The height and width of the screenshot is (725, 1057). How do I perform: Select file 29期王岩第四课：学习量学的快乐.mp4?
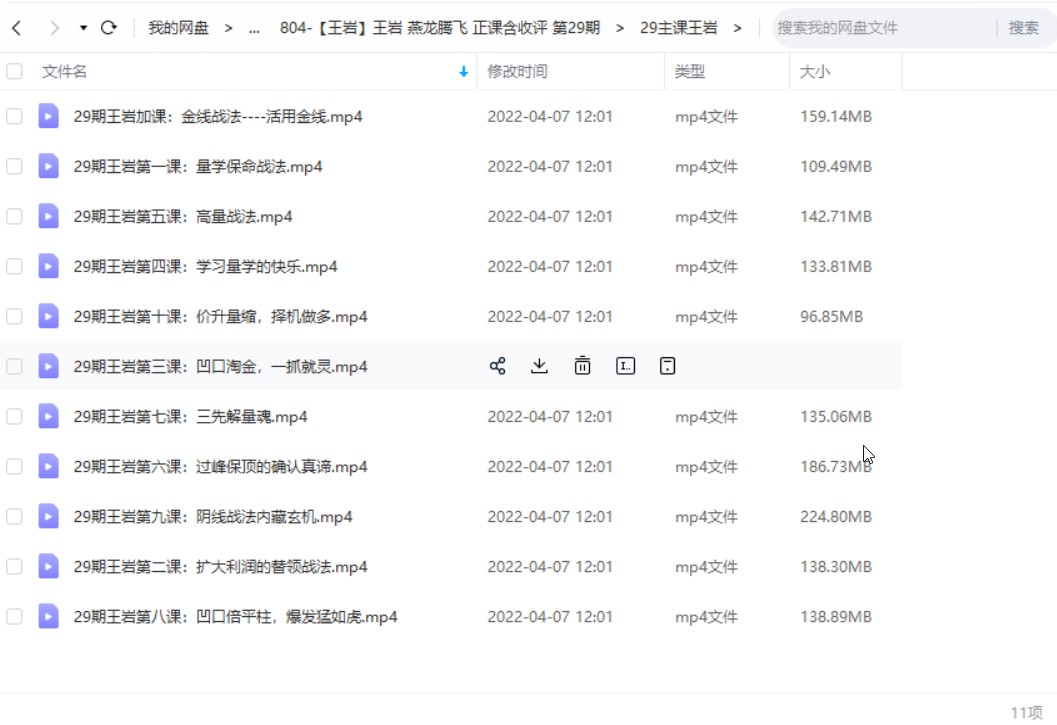pyautogui.click(x=205, y=266)
